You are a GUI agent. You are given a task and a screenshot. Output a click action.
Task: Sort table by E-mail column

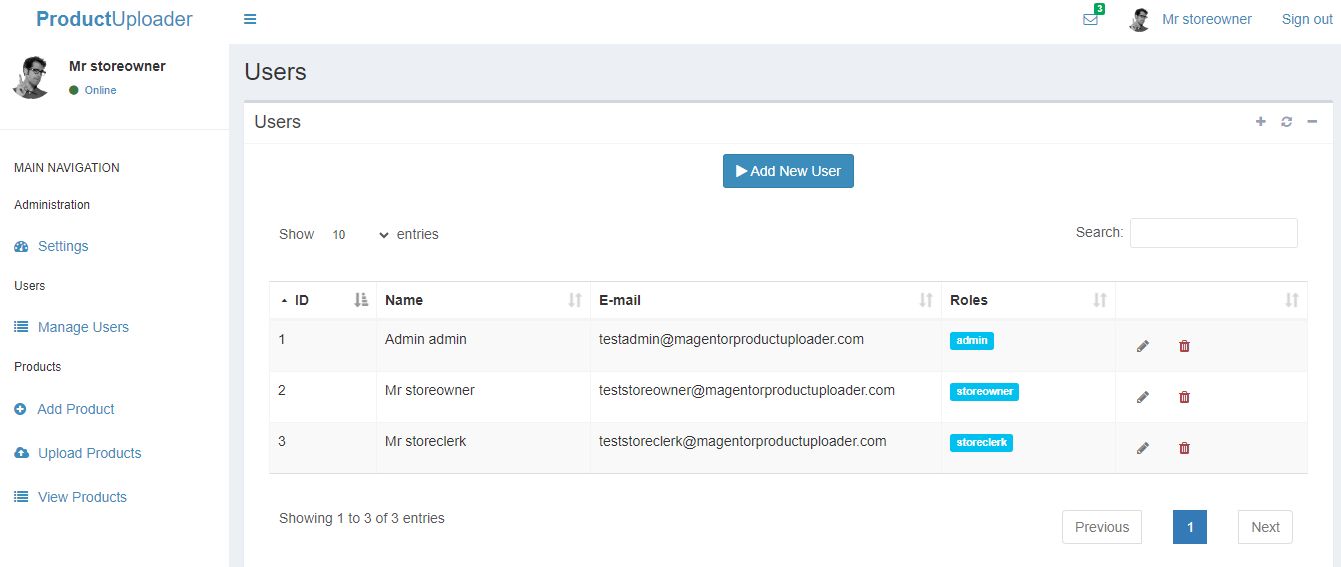pyautogui.click(x=766, y=300)
